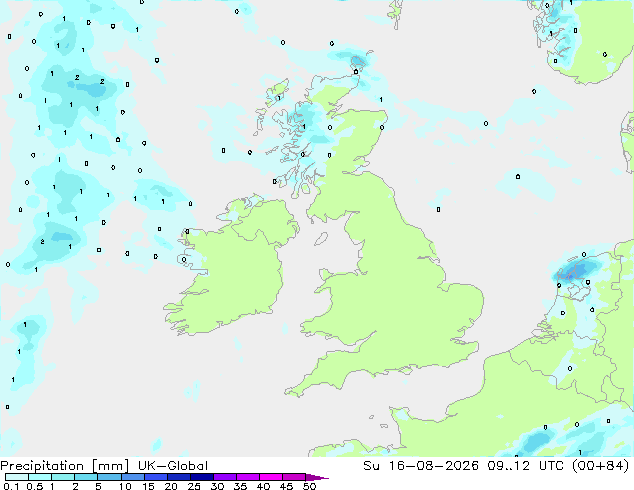This screenshot has height=490, width=634.
Task: Select the '10' legend scale label
Action: pos(125,486)
